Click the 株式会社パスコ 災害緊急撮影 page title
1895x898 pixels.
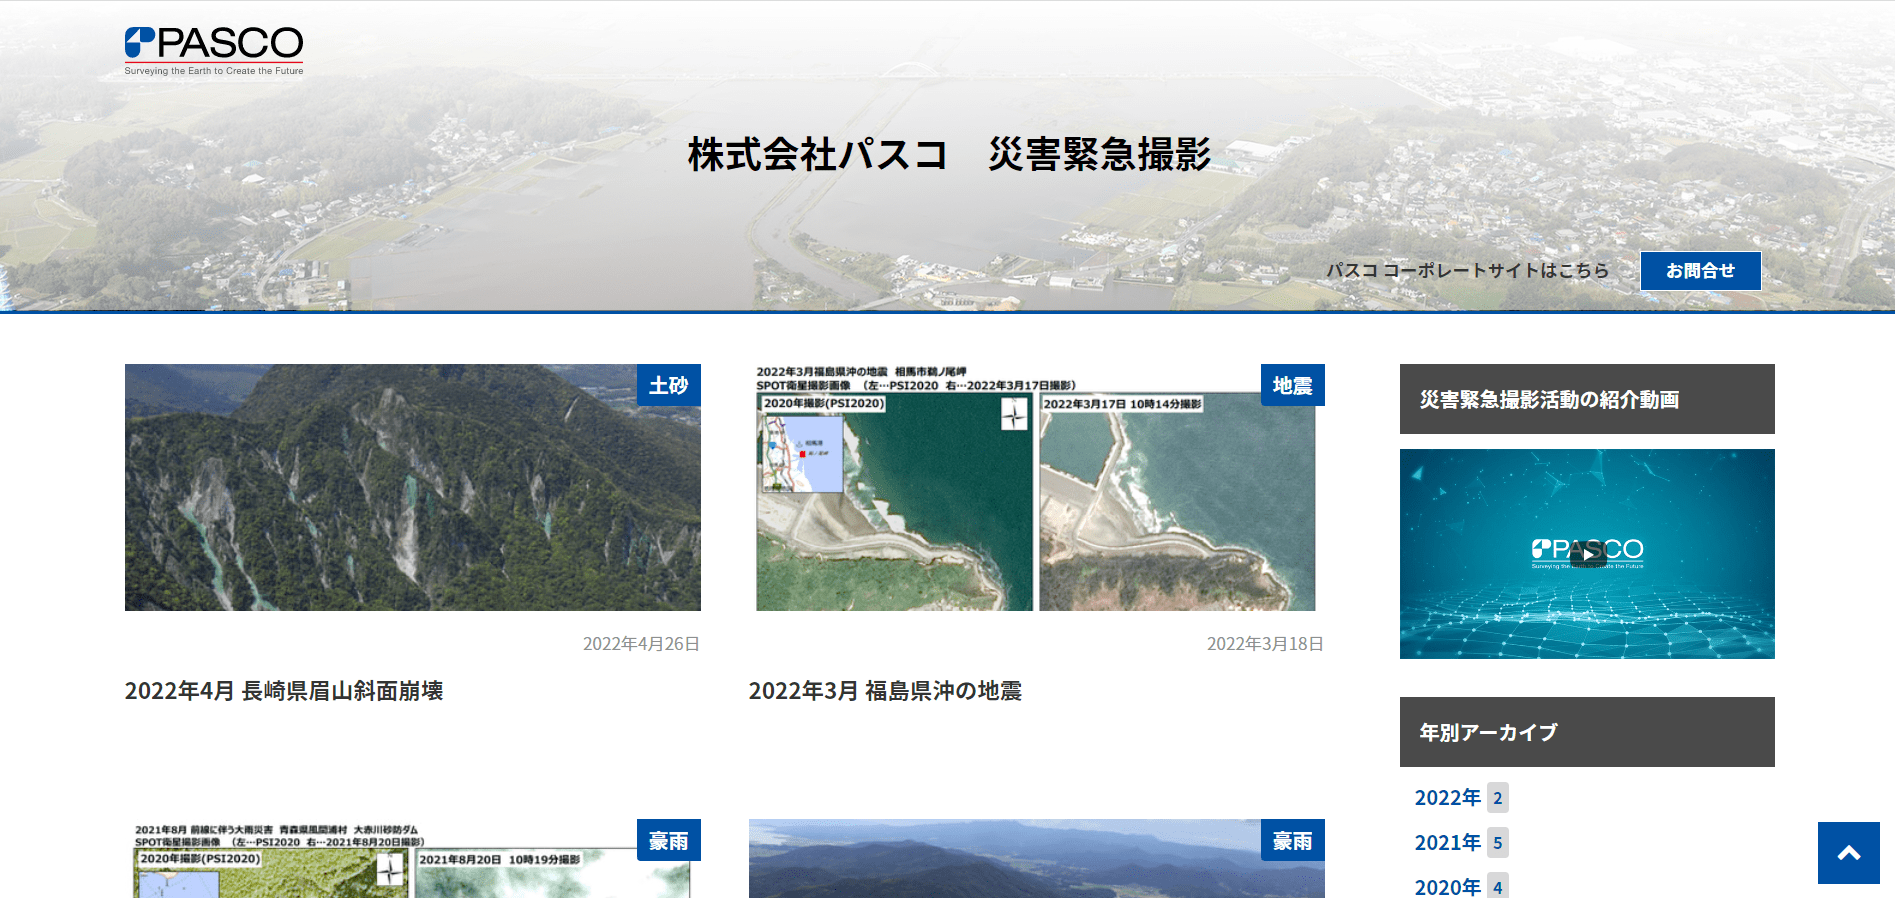pos(949,154)
